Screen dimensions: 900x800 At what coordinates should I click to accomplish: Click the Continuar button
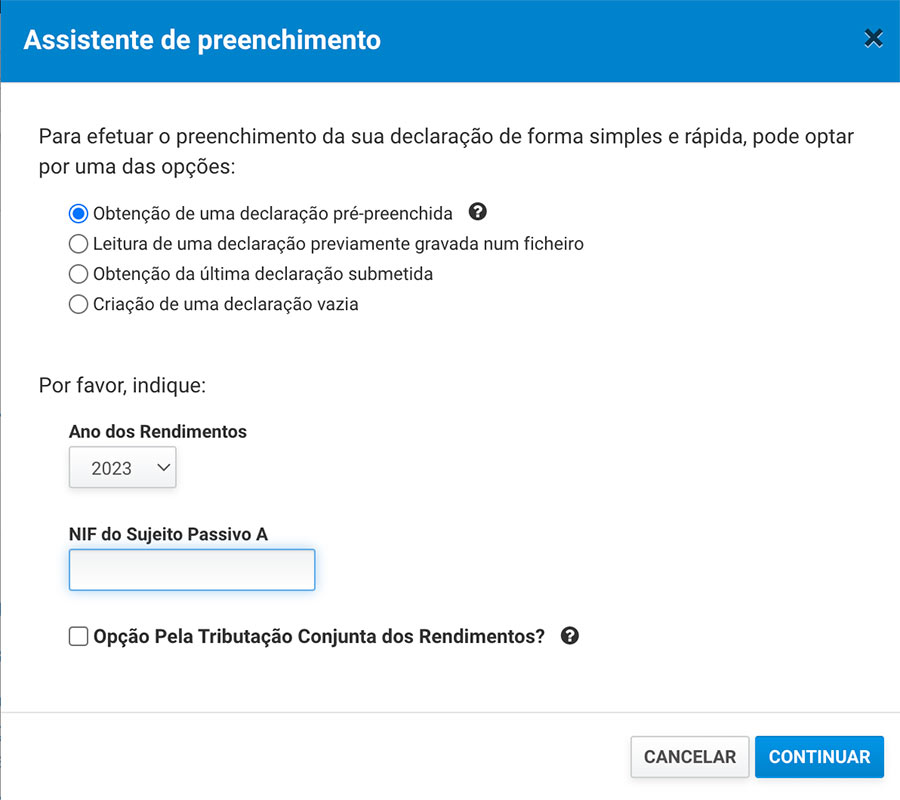(x=819, y=757)
